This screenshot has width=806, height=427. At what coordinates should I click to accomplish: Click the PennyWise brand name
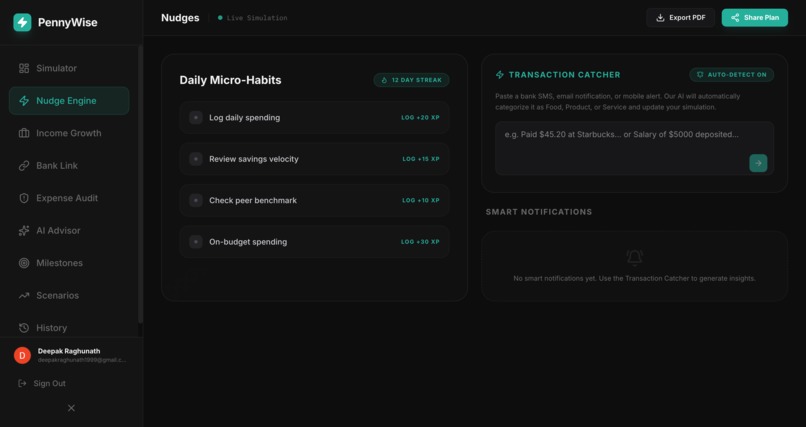point(67,22)
